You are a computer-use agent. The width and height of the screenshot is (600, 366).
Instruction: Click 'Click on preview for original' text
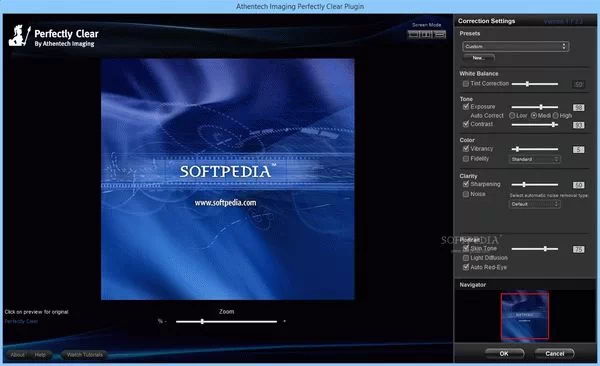click(x=36, y=312)
